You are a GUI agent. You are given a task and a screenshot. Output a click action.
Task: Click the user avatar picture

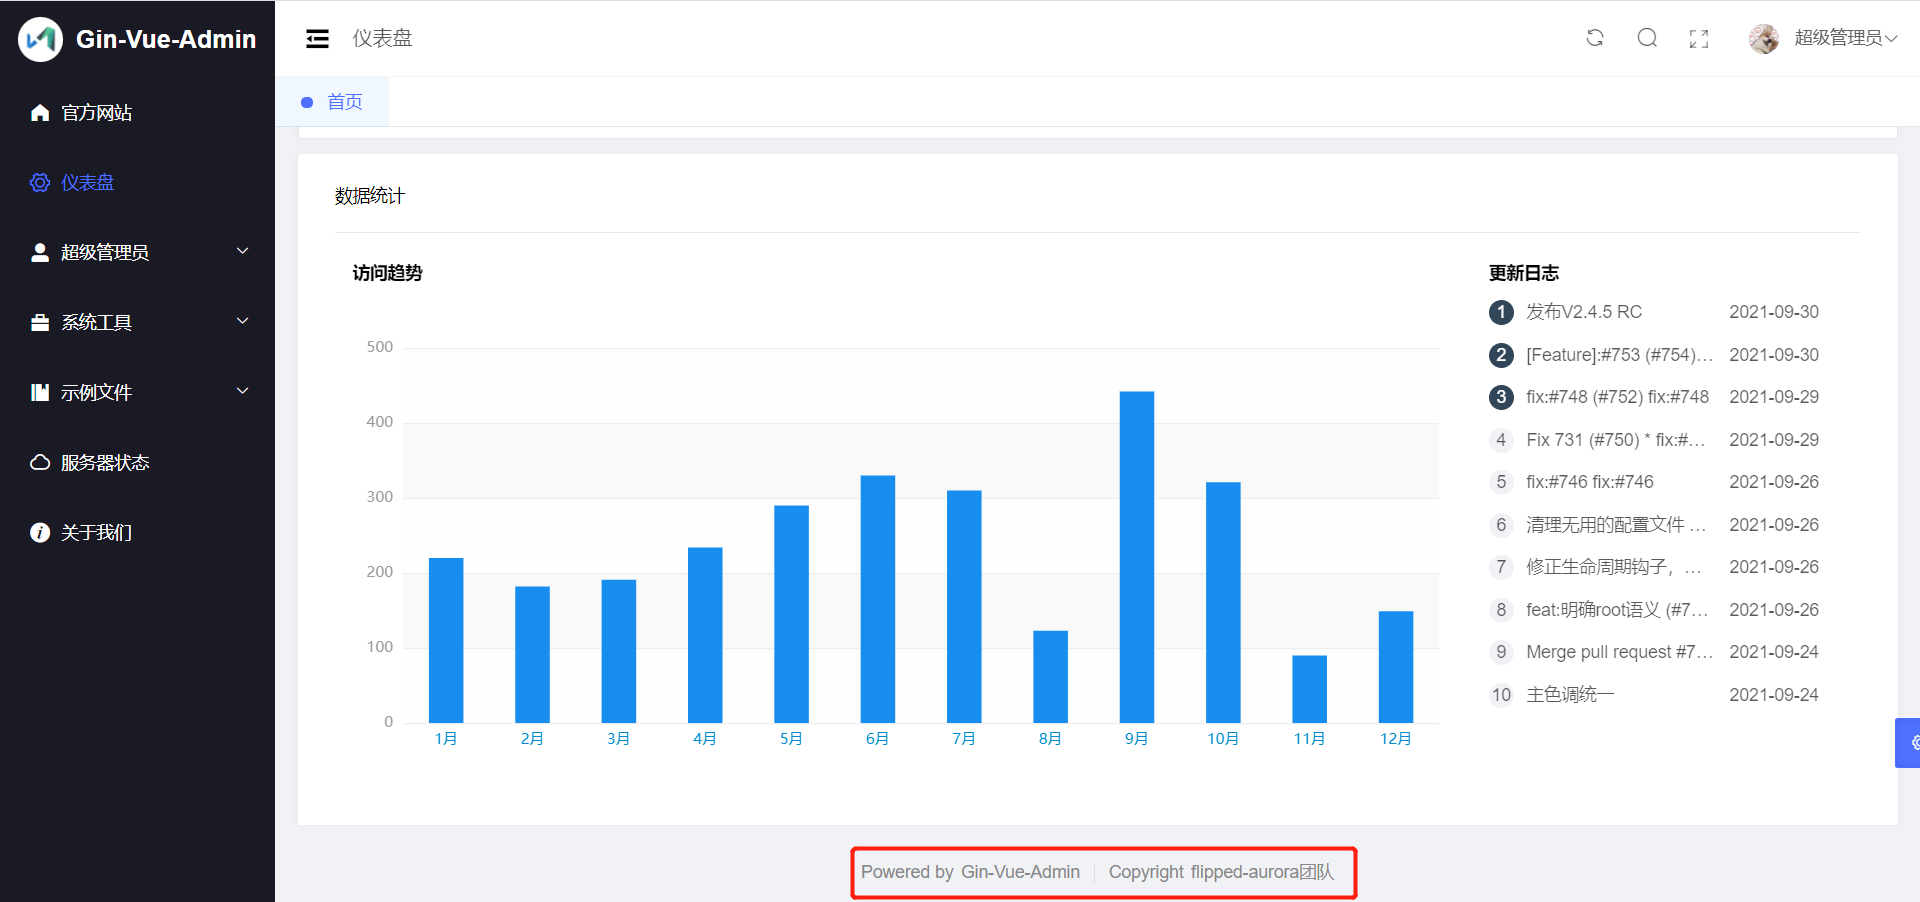[1764, 39]
